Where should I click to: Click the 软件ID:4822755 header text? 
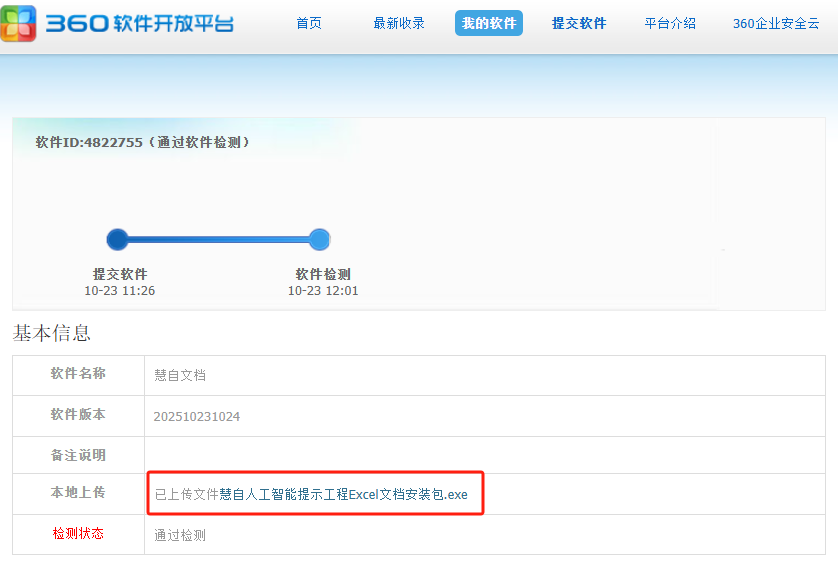[142, 142]
